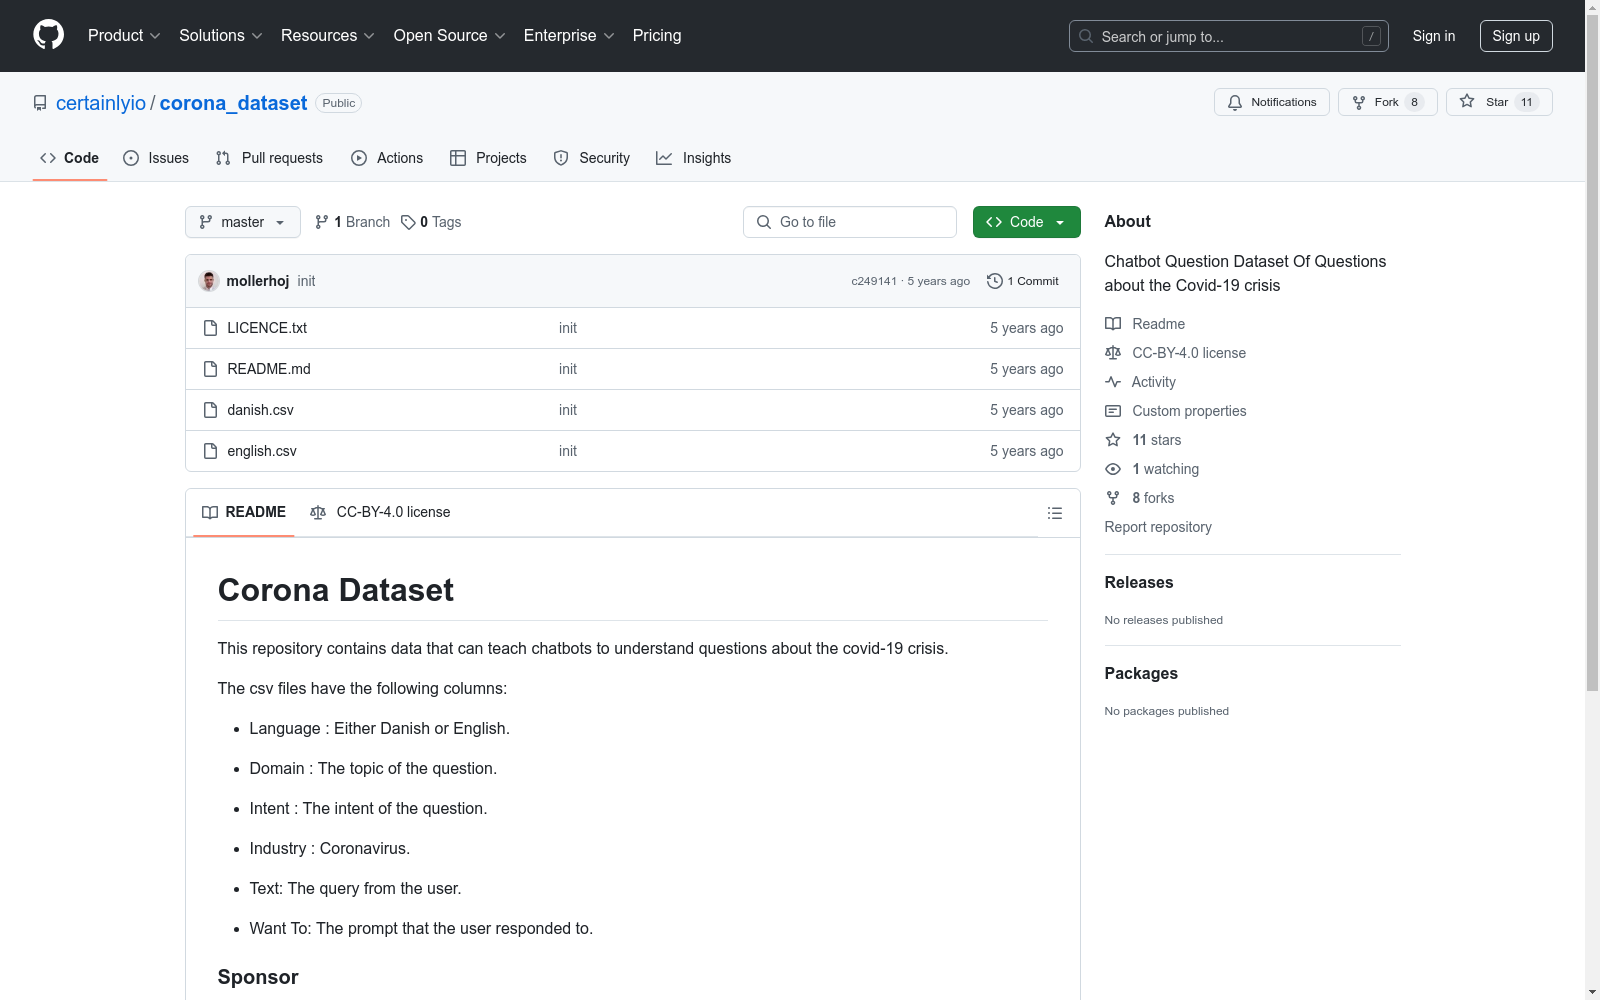Select the Code repository tab
This screenshot has height=1000, width=1600.
70,158
